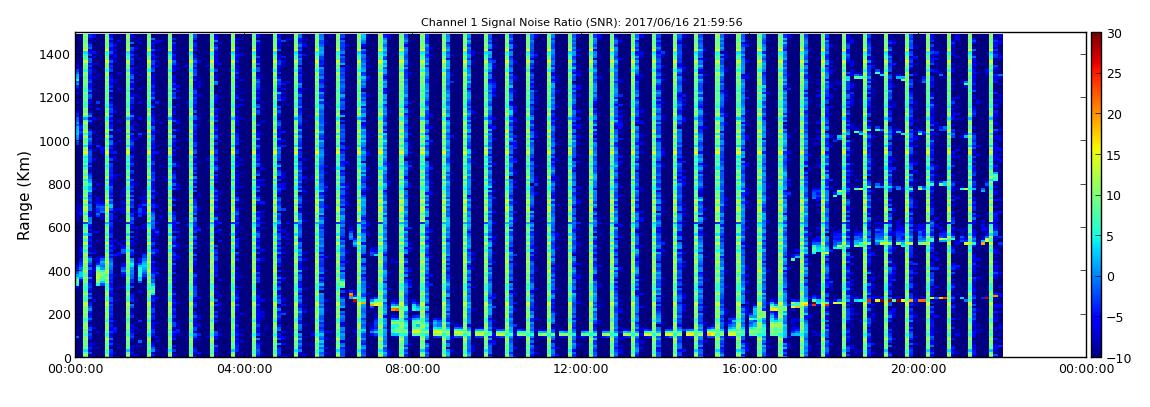The width and height of the screenshot is (1150, 407).
Task: Click the colorbar value 20
Action: [1115, 114]
